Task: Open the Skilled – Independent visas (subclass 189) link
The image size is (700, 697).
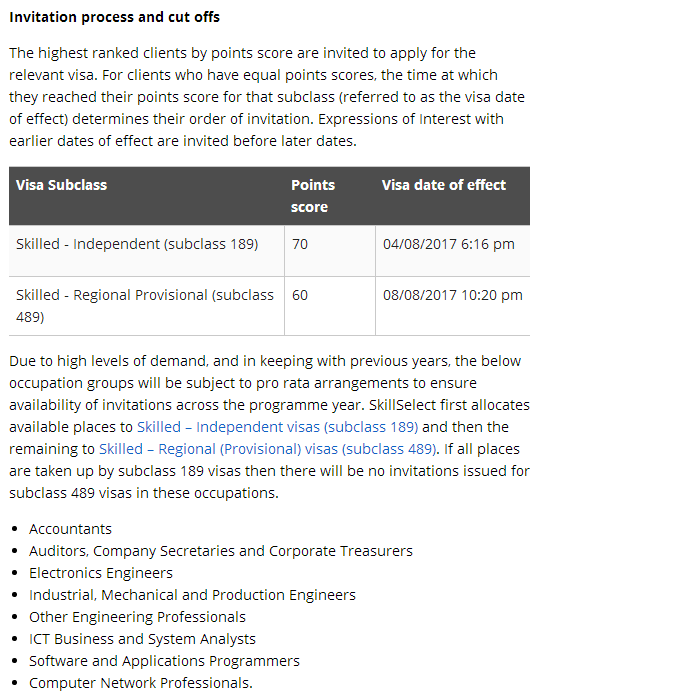Action: click(277, 427)
